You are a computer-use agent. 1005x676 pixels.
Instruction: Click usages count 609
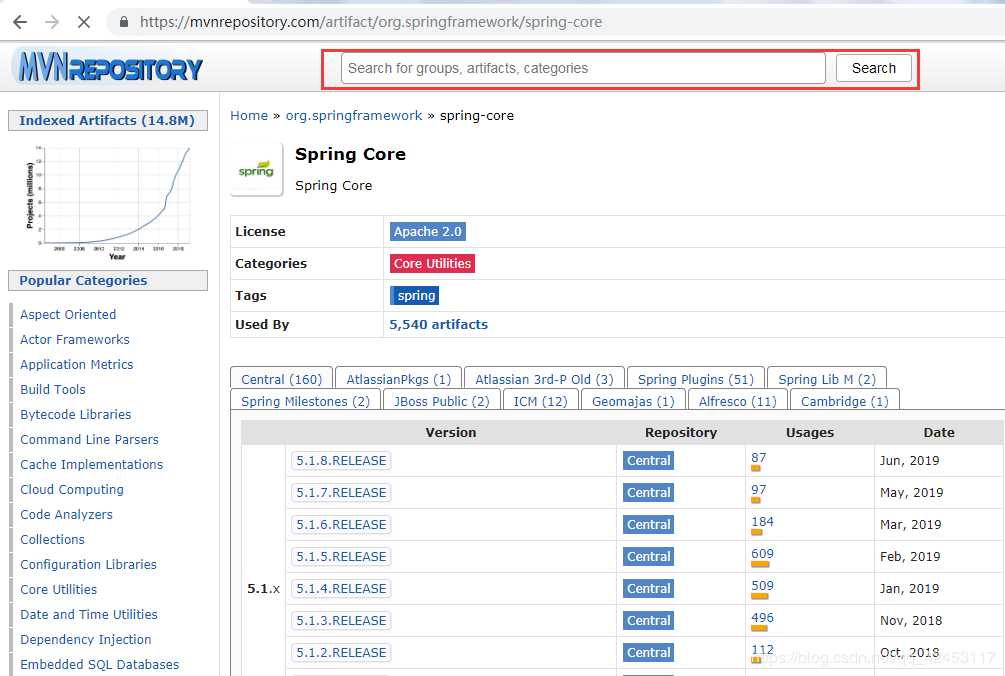[x=763, y=554]
